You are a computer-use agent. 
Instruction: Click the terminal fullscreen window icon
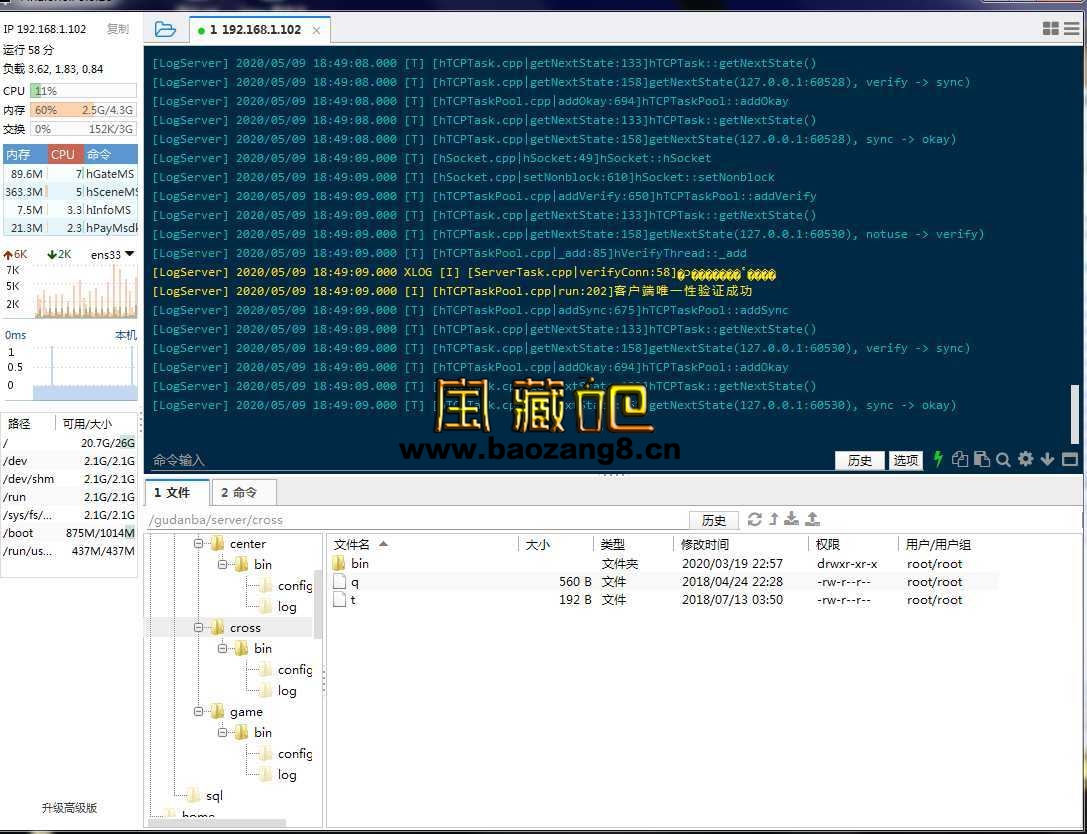(1070, 459)
